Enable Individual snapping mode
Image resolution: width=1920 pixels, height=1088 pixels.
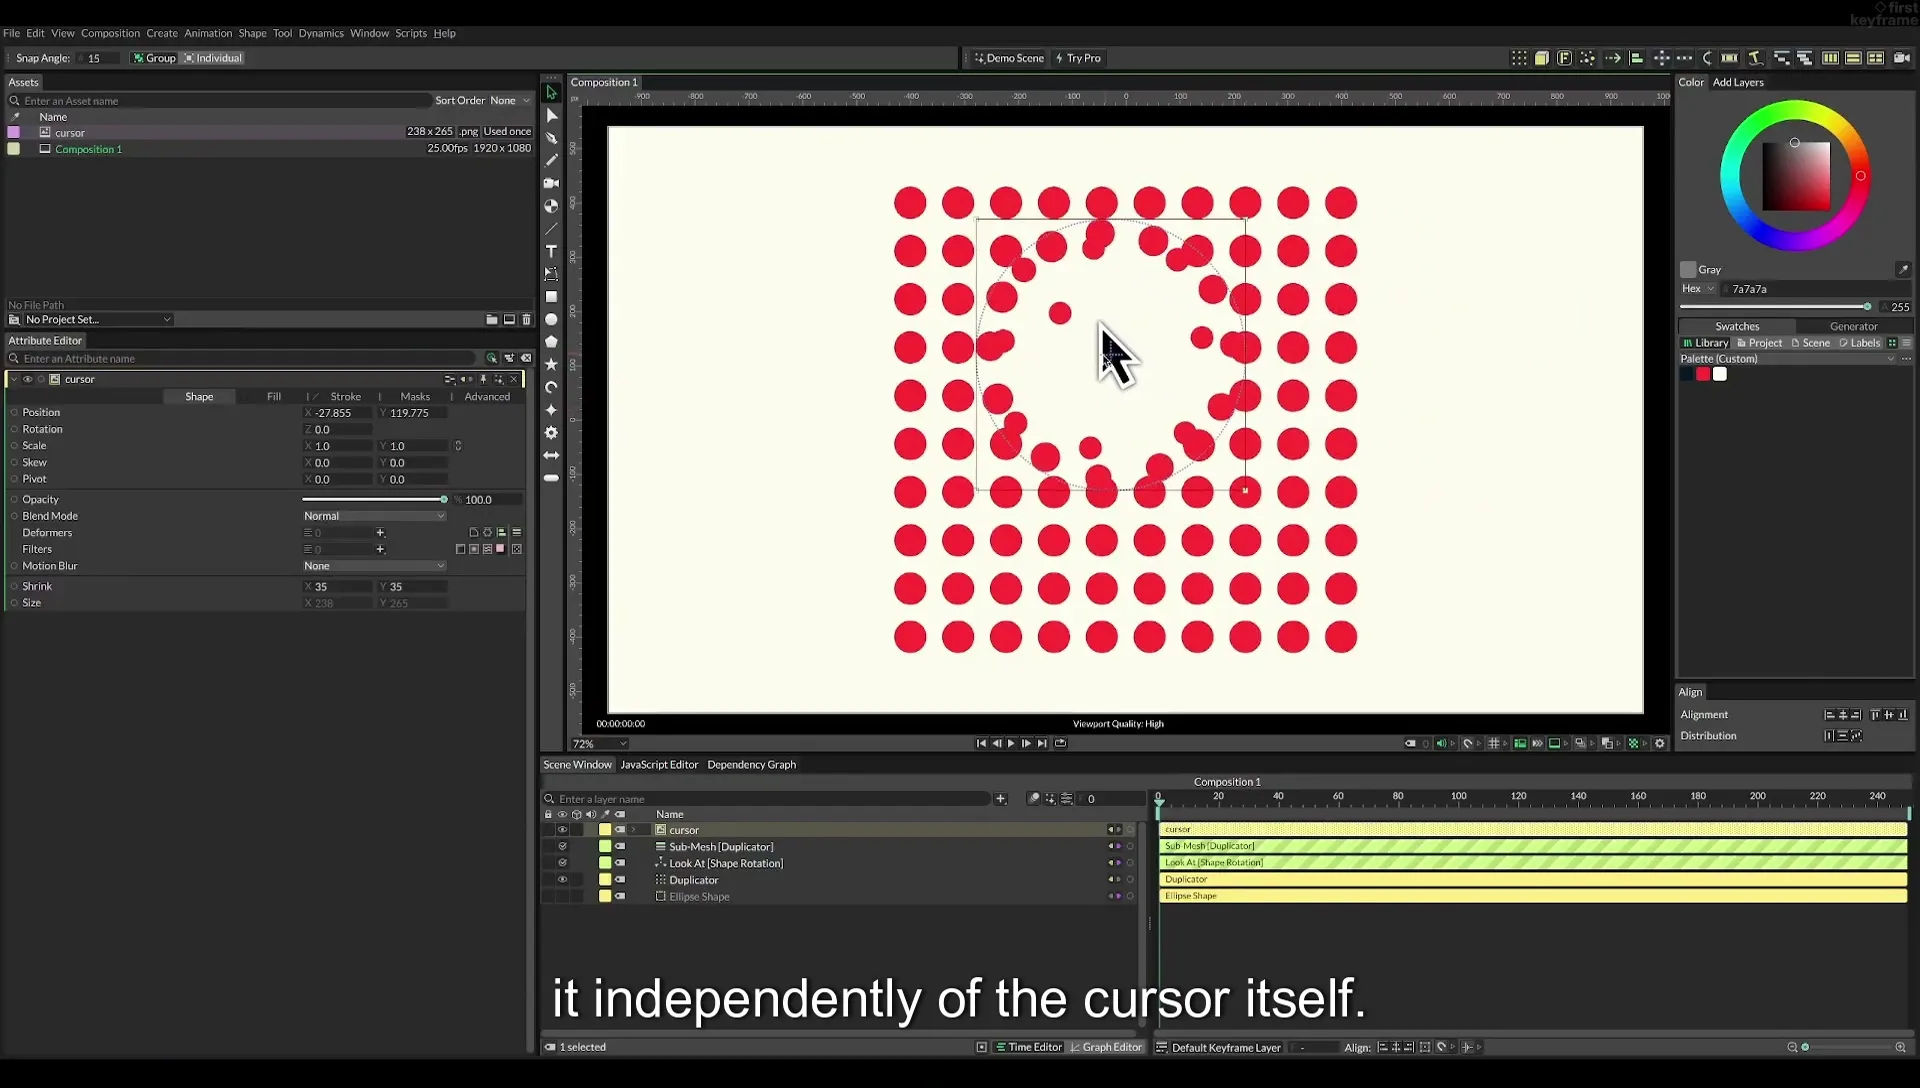coord(213,58)
